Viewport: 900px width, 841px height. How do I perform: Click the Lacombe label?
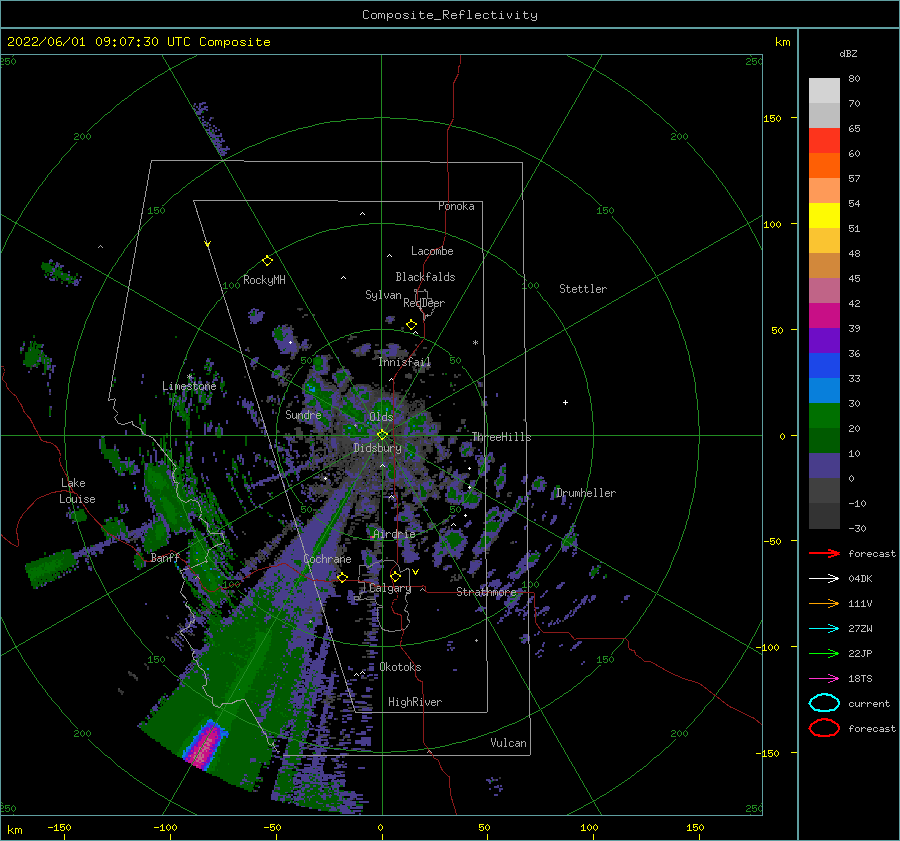point(432,251)
